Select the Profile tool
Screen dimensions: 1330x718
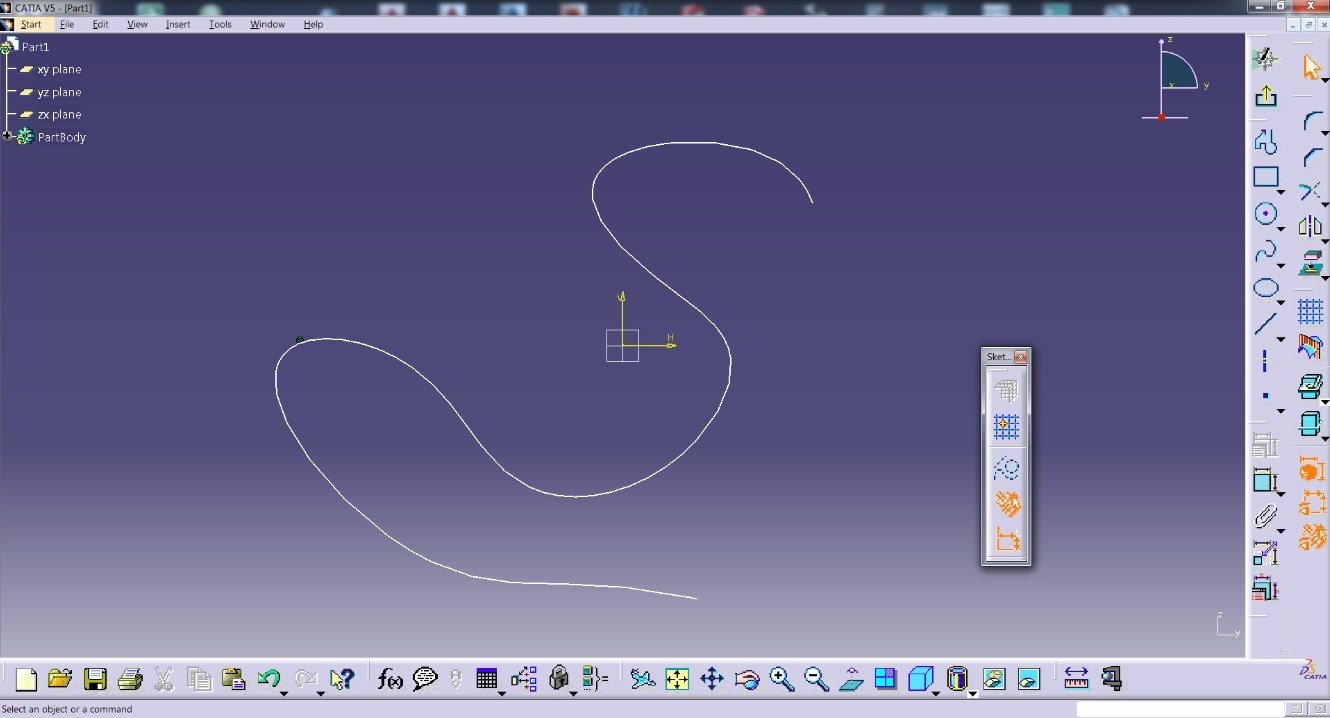click(1266, 142)
